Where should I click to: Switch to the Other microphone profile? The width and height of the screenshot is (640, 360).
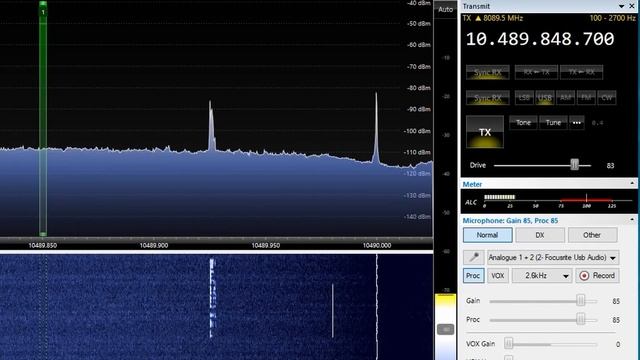tap(592, 235)
